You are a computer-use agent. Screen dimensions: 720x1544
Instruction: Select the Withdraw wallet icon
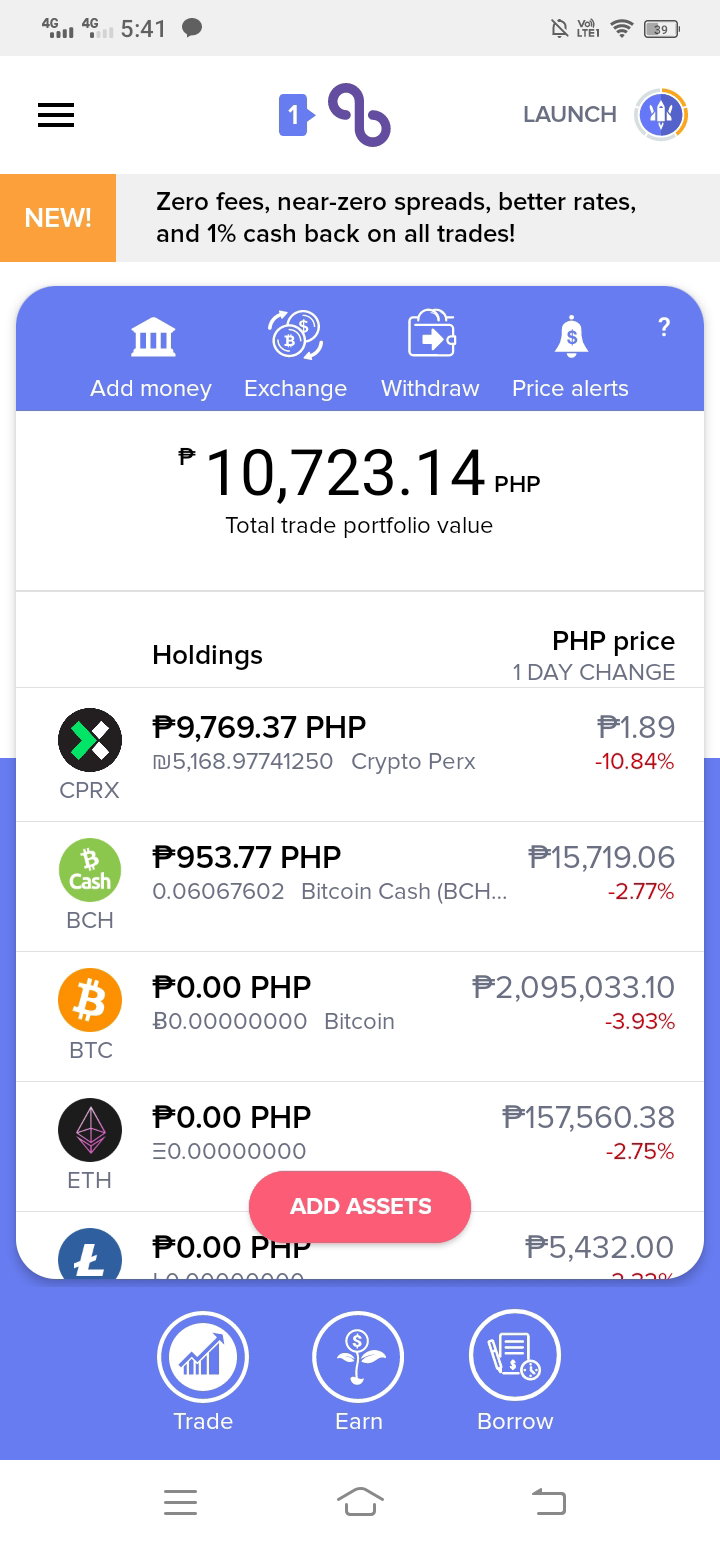tap(431, 335)
